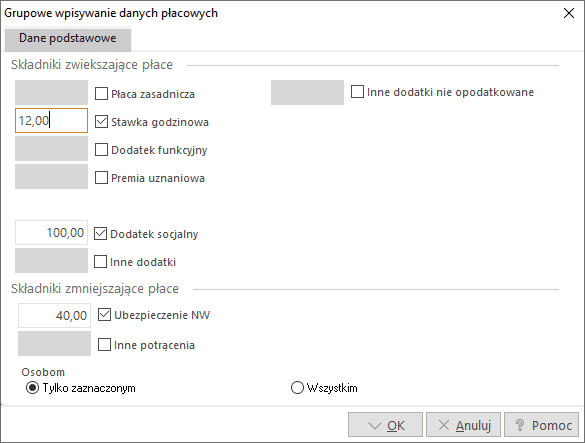Viewport: 585px width, 443px height.
Task: Focus the Stawka godzinowa value field
Action: 51,121
